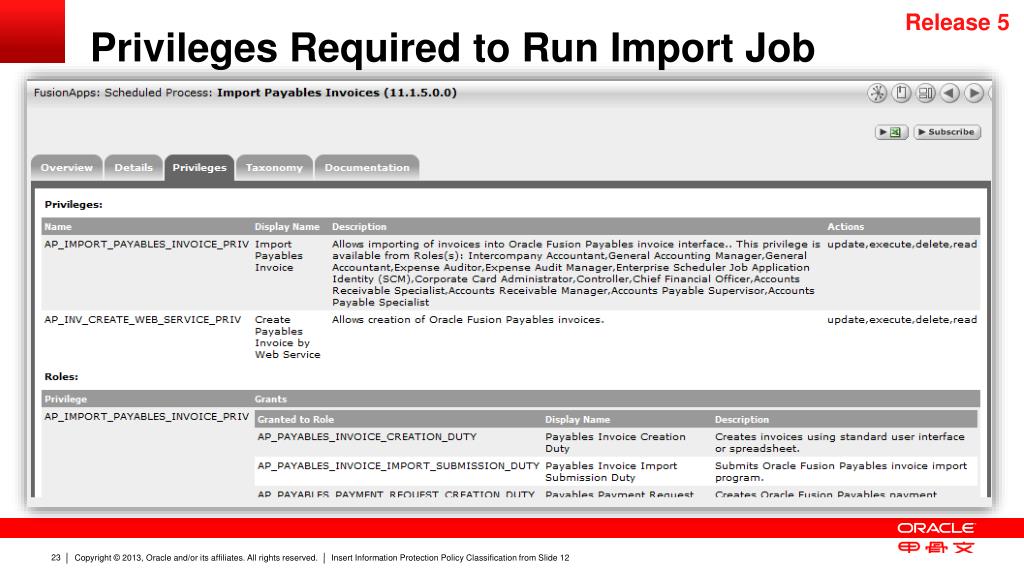The height and width of the screenshot is (576, 1024).
Task: Select the AP_INV_CREATE_WEB_SERVICE_PRIV row name
Action: click(x=142, y=320)
